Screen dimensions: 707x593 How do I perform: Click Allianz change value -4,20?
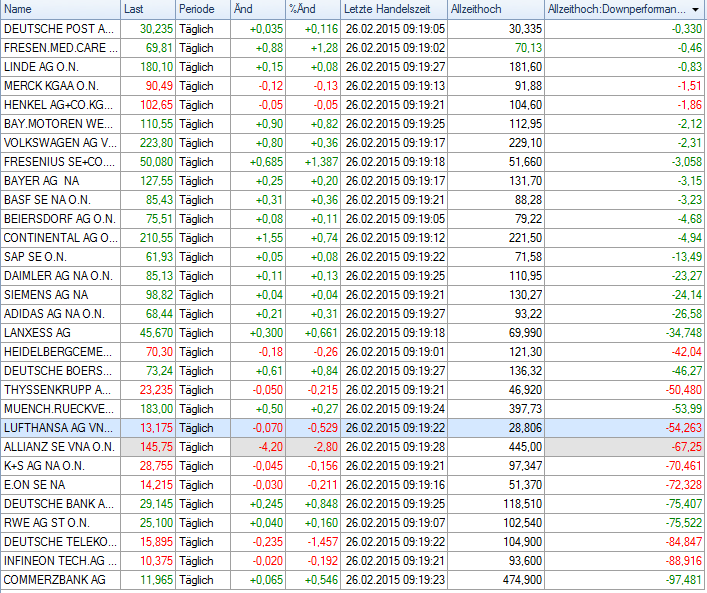pyautogui.click(x=271, y=446)
